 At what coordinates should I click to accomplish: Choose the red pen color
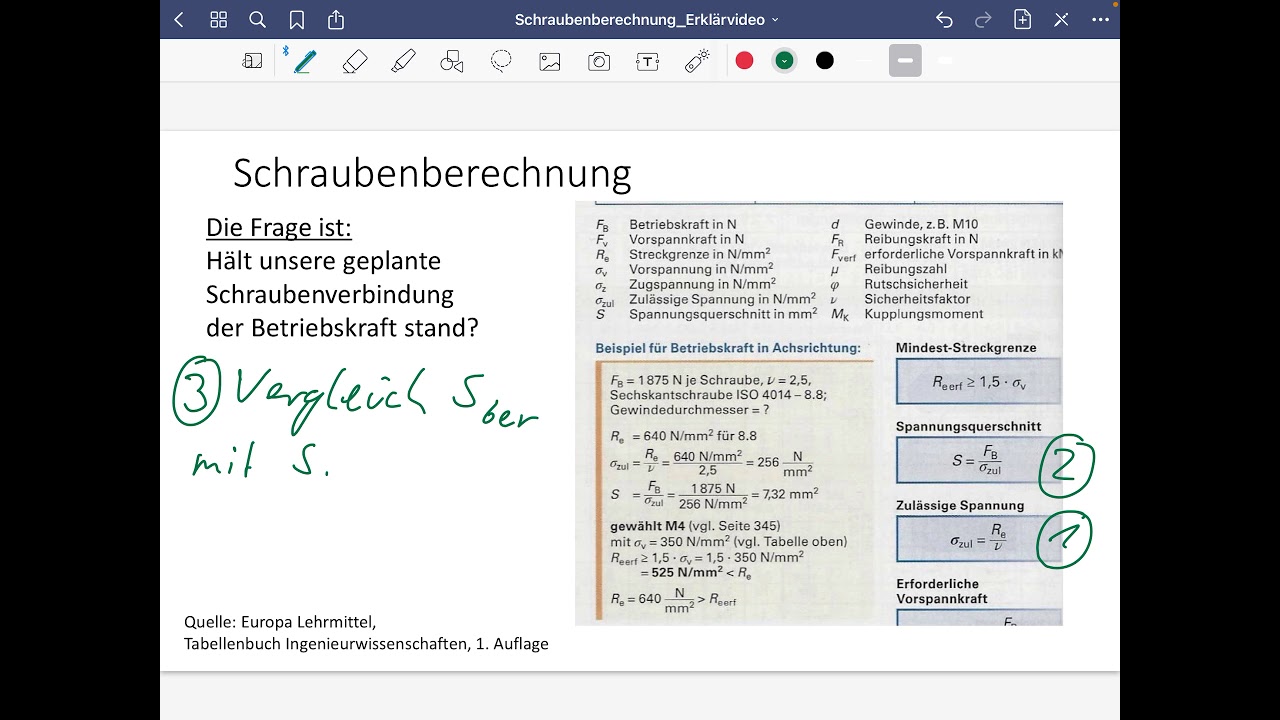744,61
